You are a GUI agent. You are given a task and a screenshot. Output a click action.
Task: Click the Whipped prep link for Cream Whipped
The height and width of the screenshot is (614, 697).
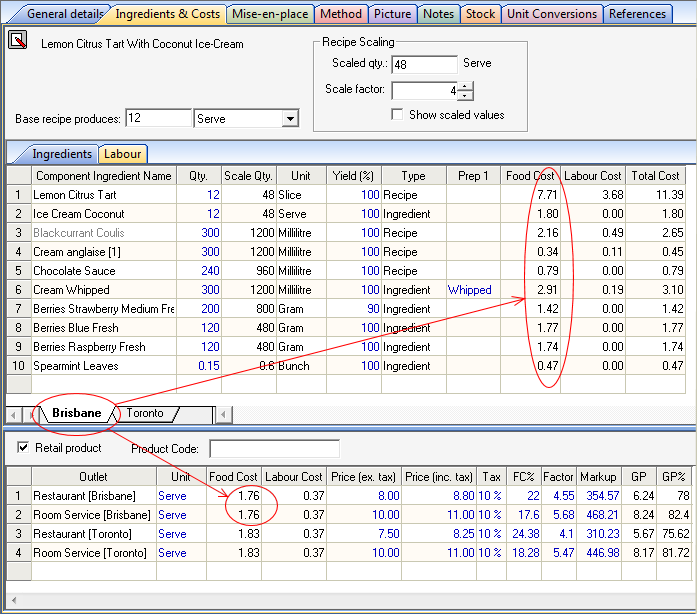(469, 290)
